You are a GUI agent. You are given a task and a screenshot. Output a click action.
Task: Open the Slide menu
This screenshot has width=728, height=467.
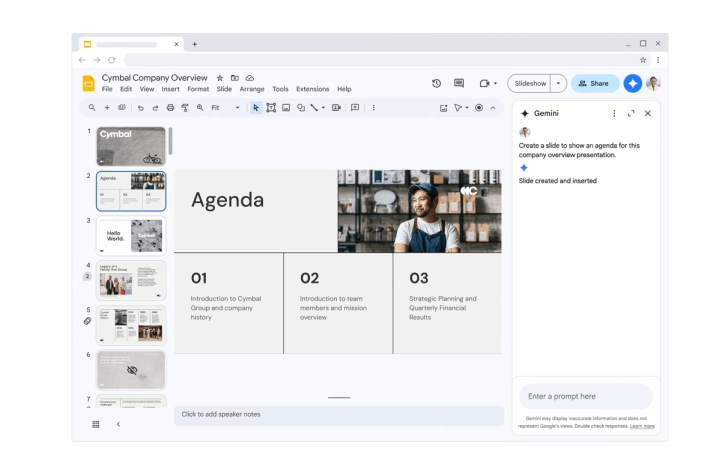pos(224,89)
